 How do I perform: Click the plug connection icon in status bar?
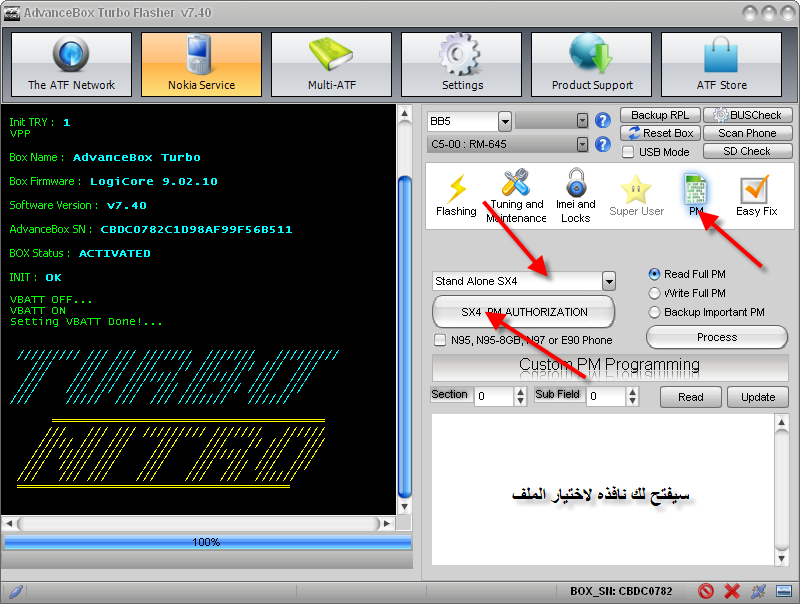pos(758,591)
